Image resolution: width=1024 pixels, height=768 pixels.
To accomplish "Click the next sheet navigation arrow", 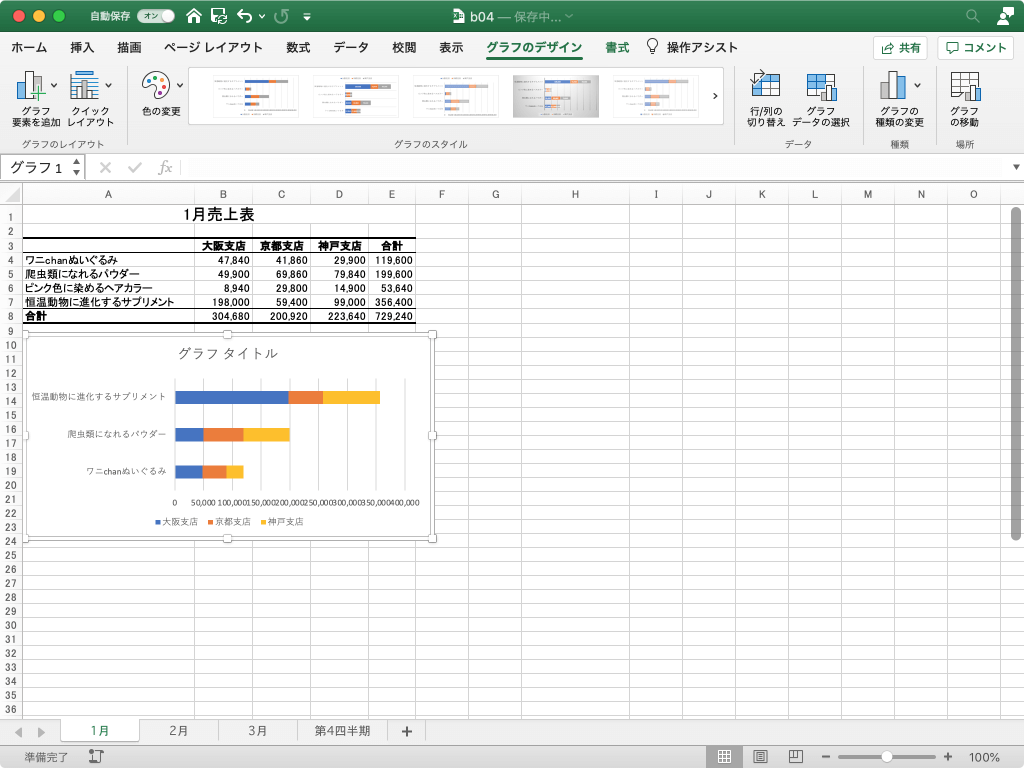I will point(41,732).
